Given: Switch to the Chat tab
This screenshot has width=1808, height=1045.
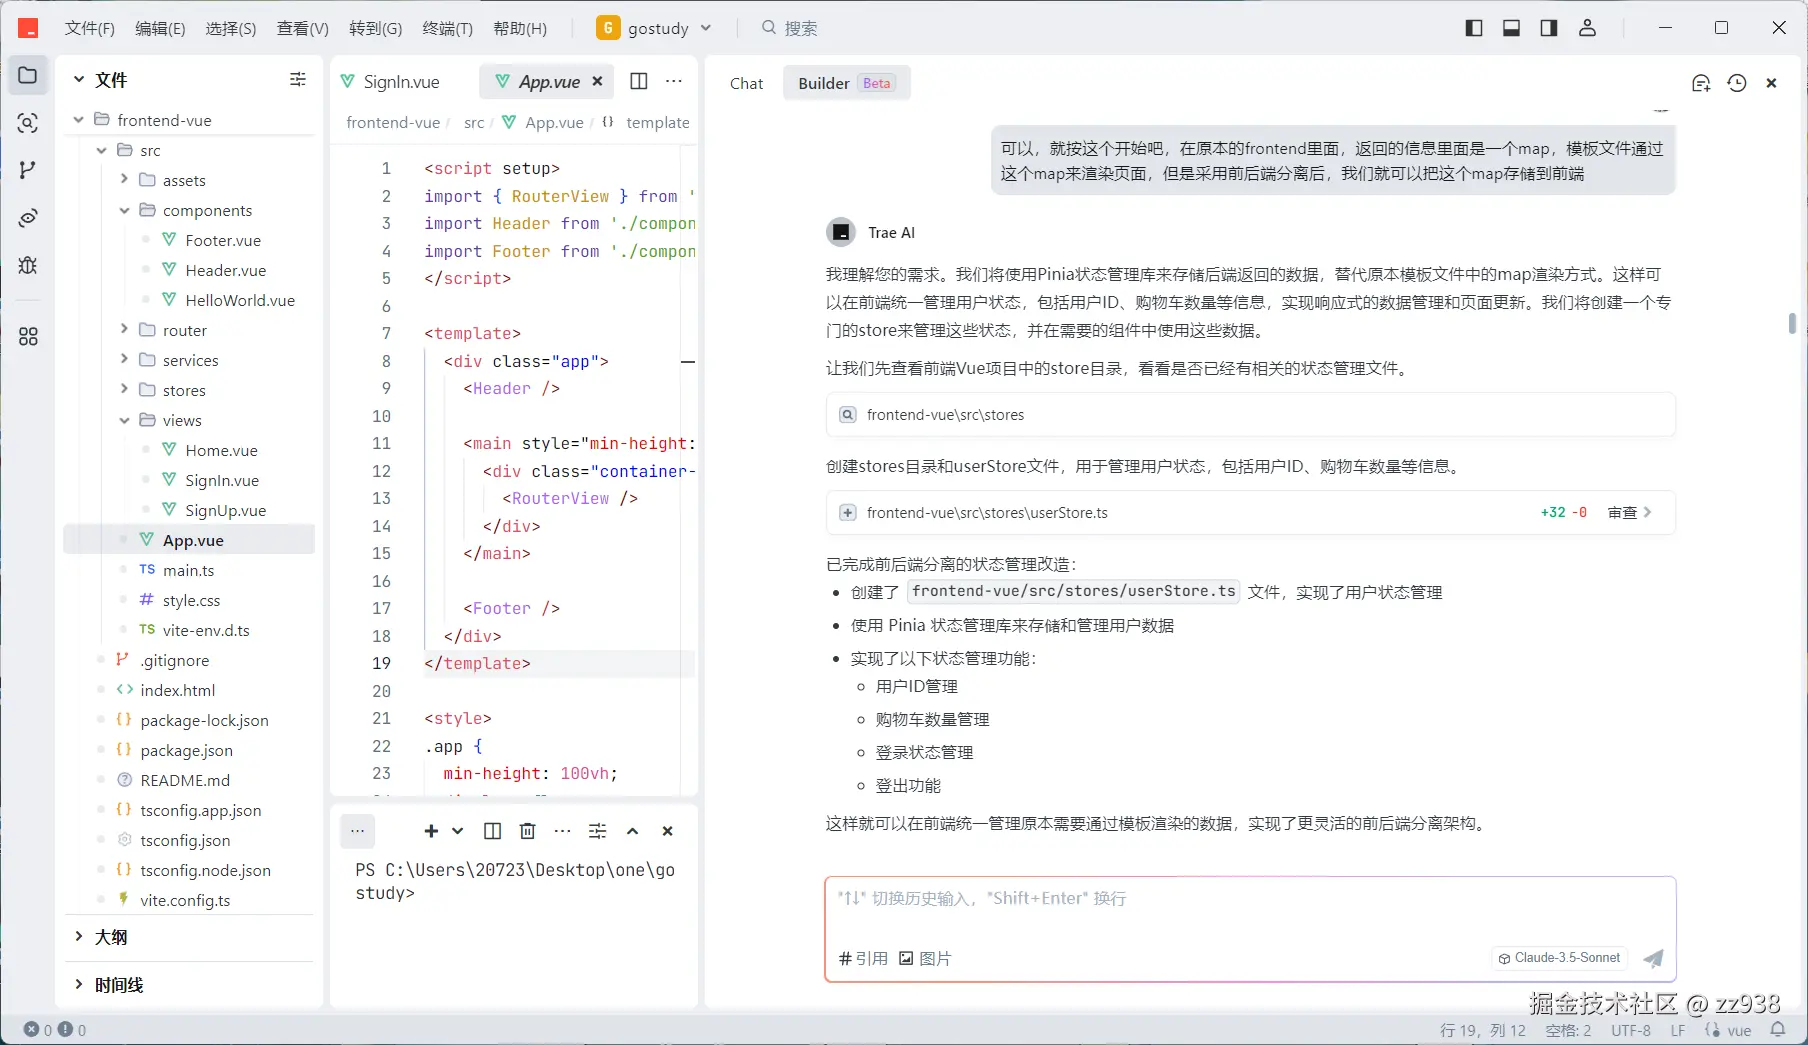Looking at the screenshot, I should click(x=746, y=83).
